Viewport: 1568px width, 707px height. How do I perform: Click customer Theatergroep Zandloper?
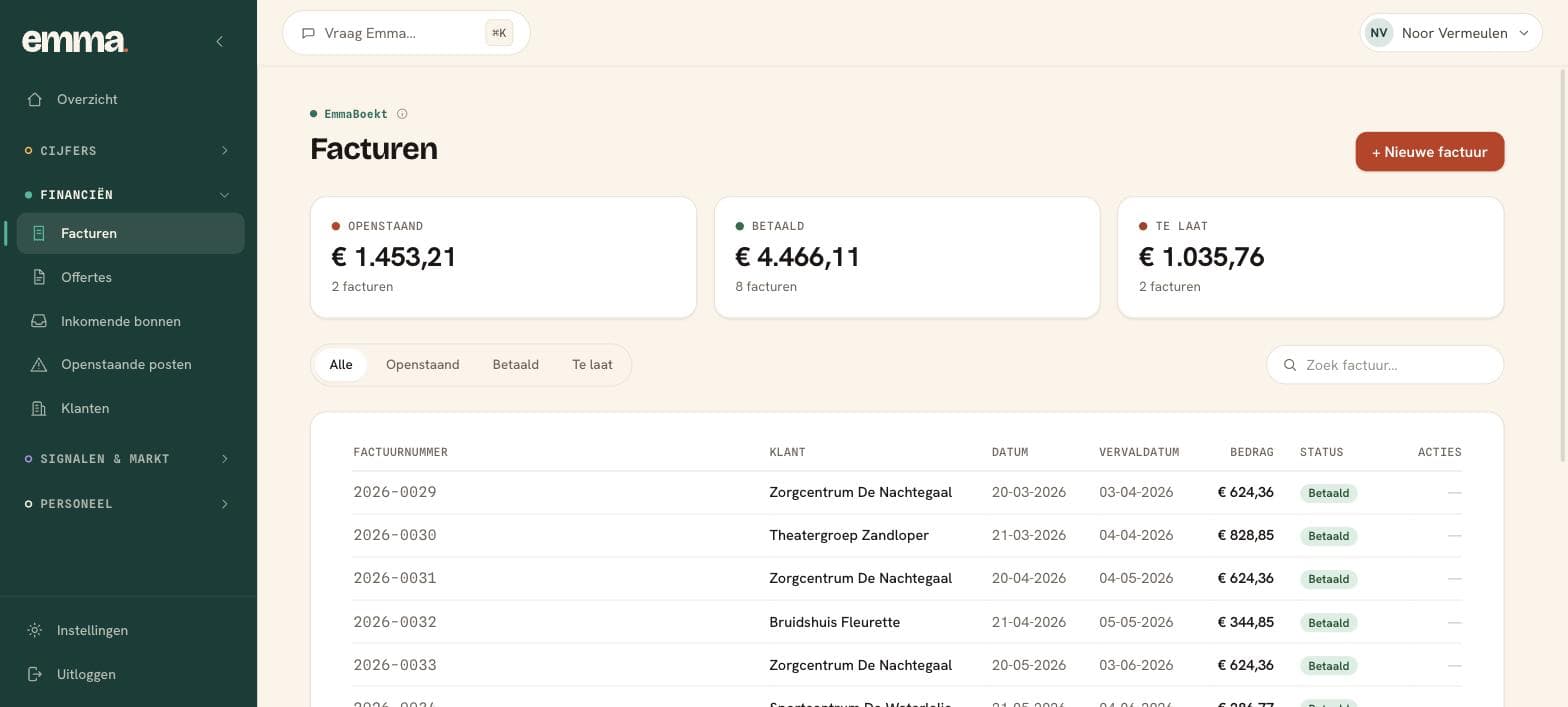click(x=849, y=535)
